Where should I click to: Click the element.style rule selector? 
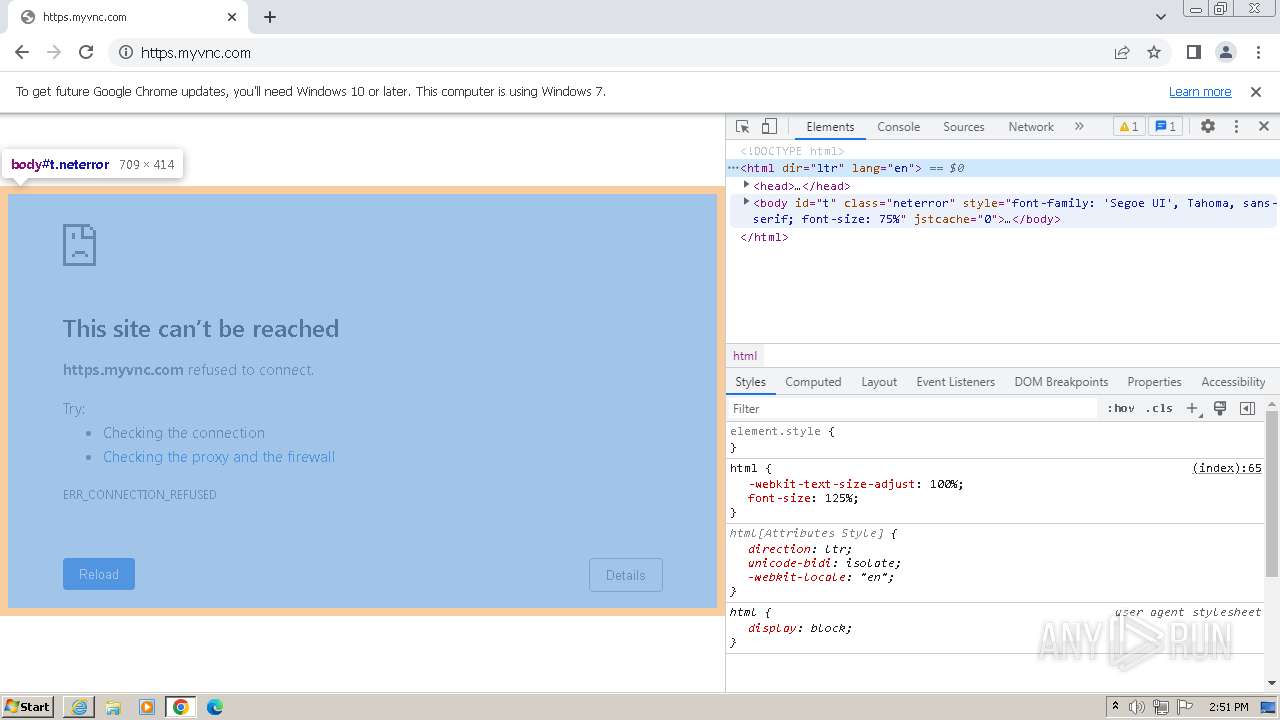(x=775, y=431)
